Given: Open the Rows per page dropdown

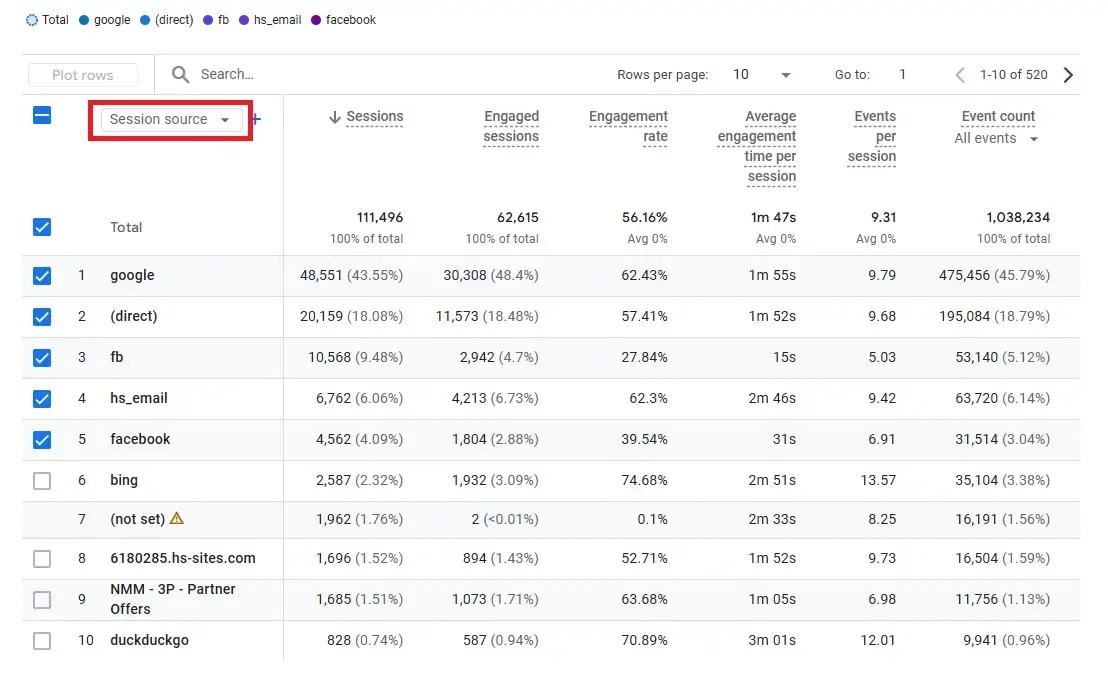Looking at the screenshot, I should click(761, 75).
